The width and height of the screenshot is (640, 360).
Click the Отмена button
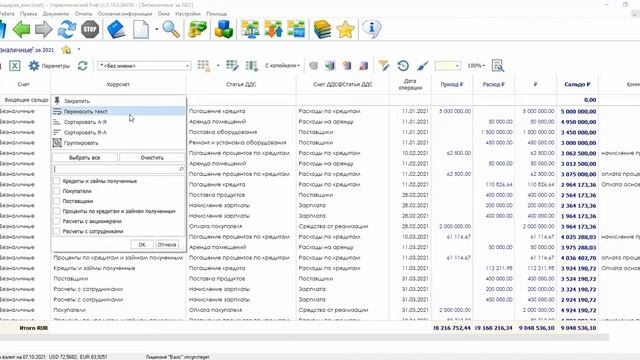167,244
